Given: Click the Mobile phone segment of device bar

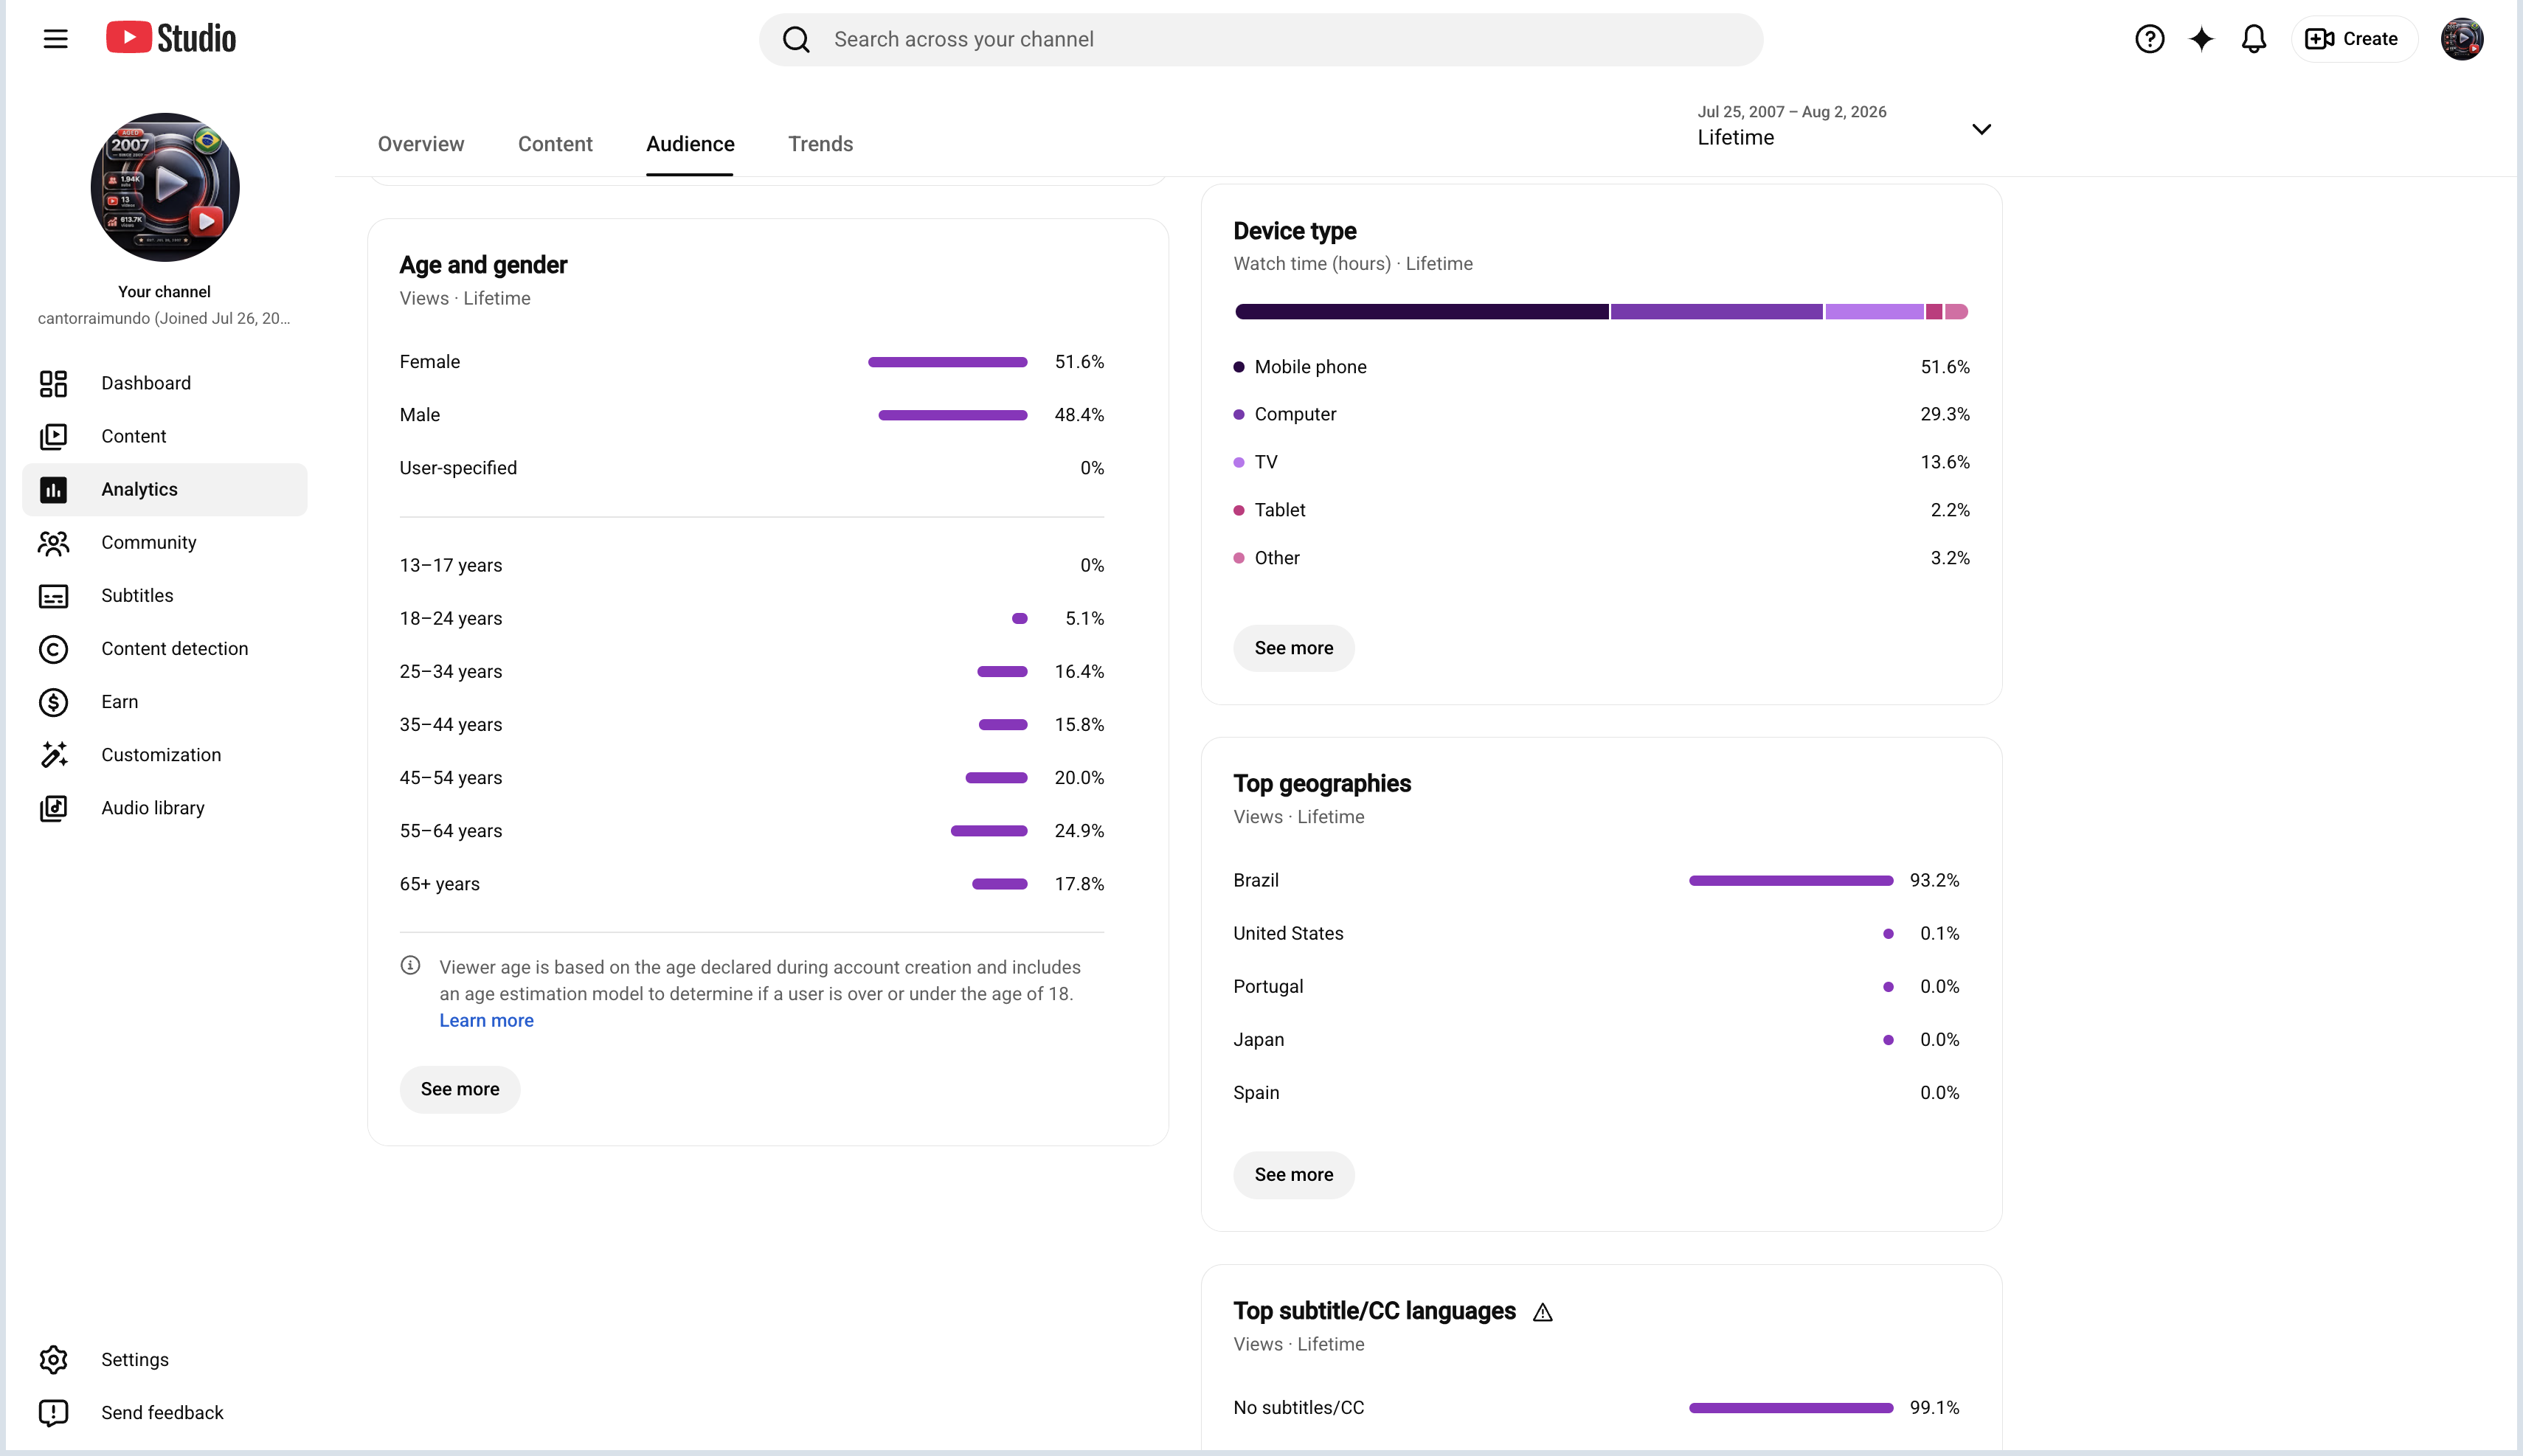Looking at the screenshot, I should tap(1421, 312).
